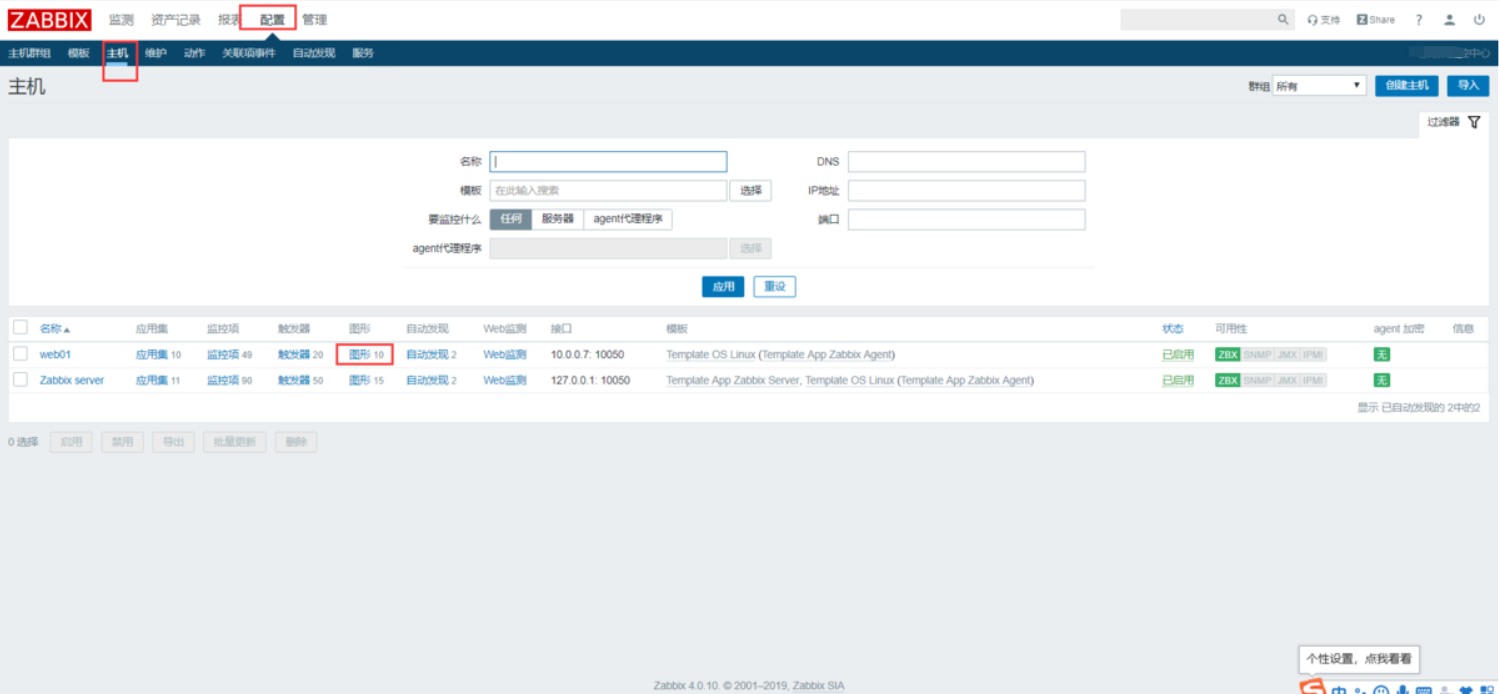Click Zabbix server IPMI badge
The height and width of the screenshot is (694, 1499).
(1313, 380)
